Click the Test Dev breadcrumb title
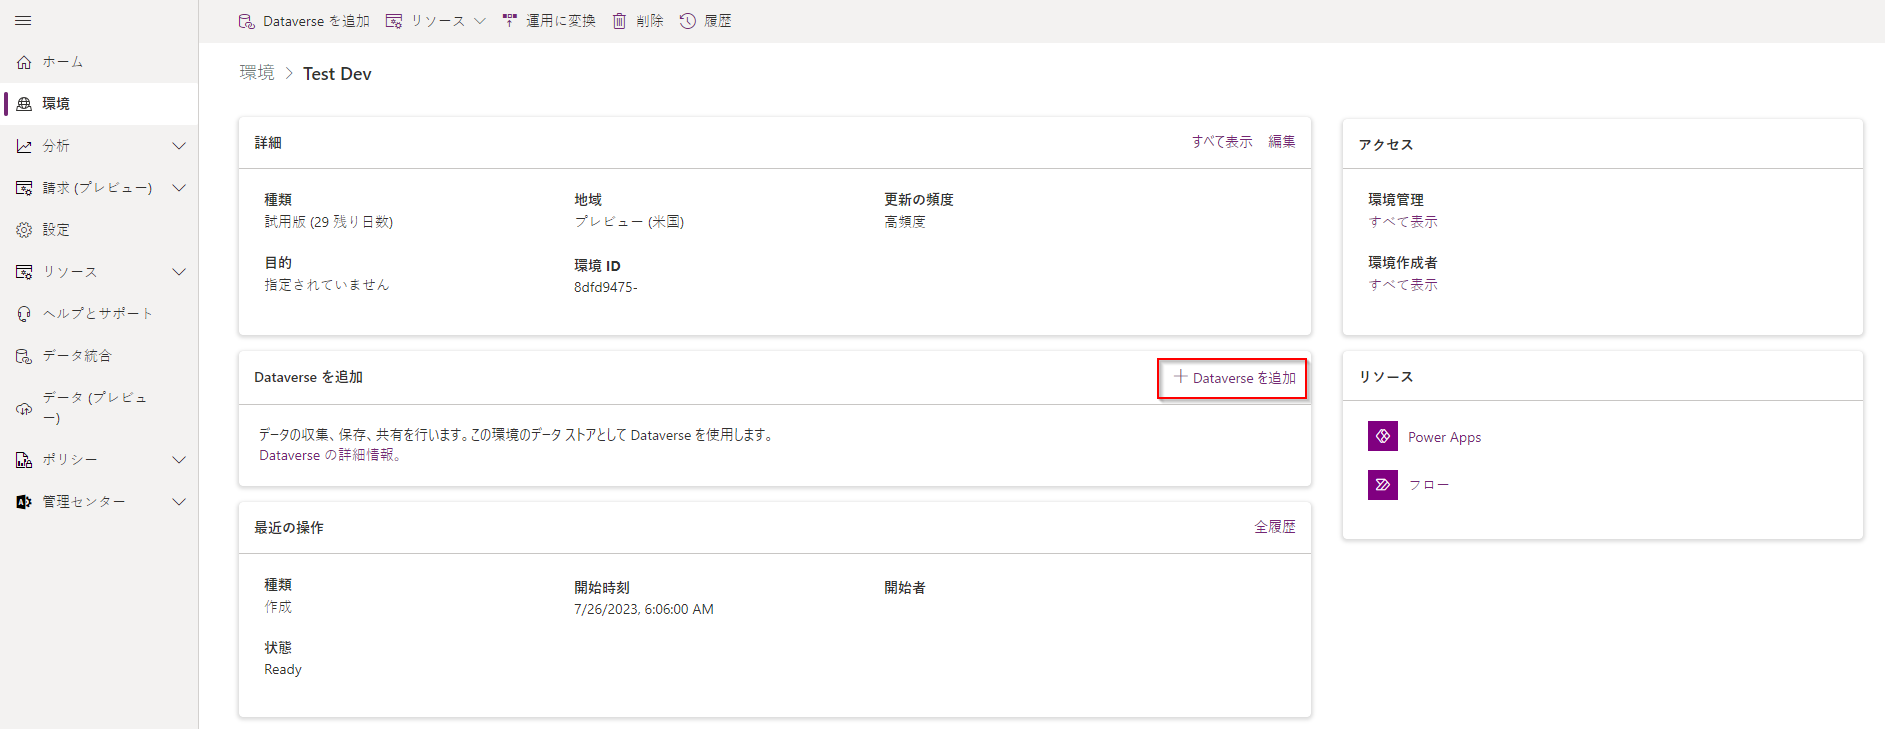The image size is (1885, 729). 337,73
